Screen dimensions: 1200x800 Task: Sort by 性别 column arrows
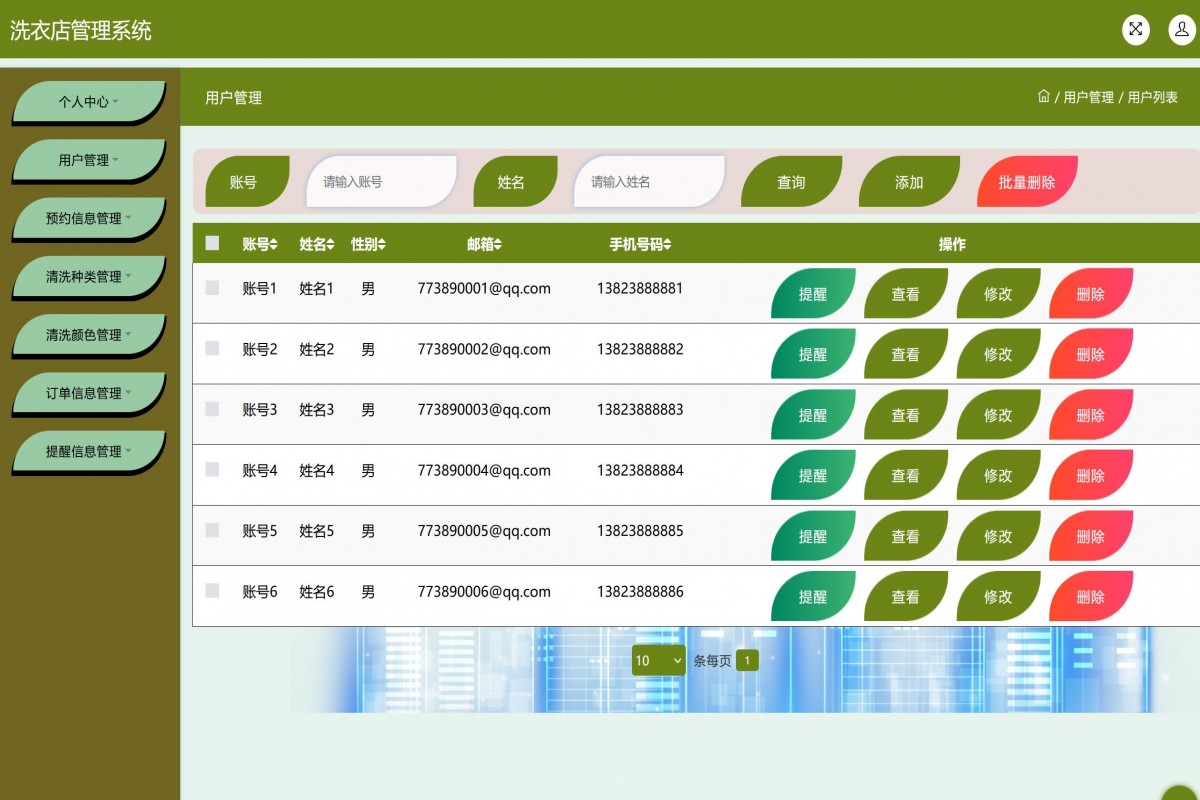[x=381, y=245]
